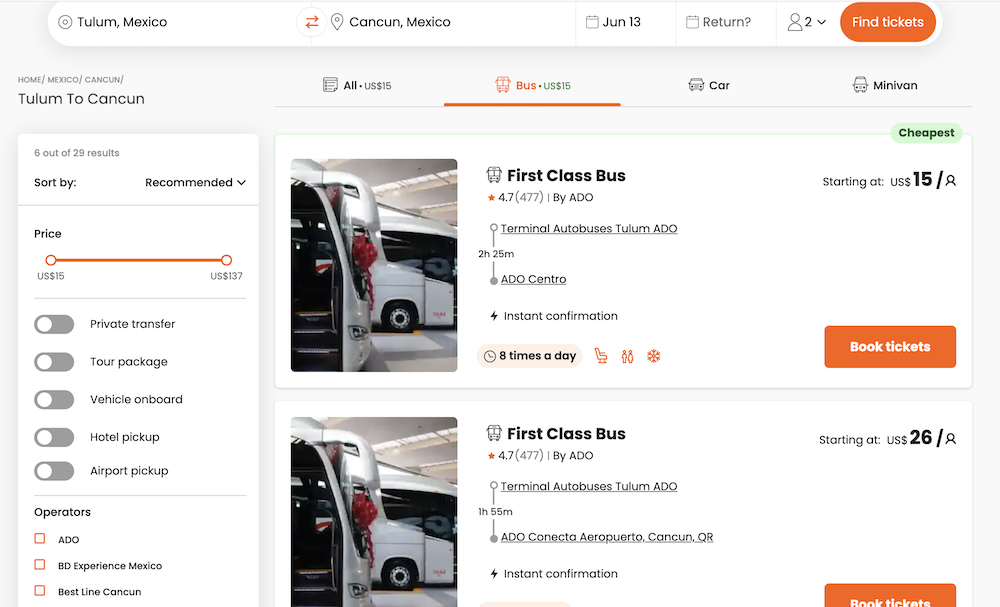The image size is (1000, 607).
Task: Open the Return date picker
Action: click(725, 21)
